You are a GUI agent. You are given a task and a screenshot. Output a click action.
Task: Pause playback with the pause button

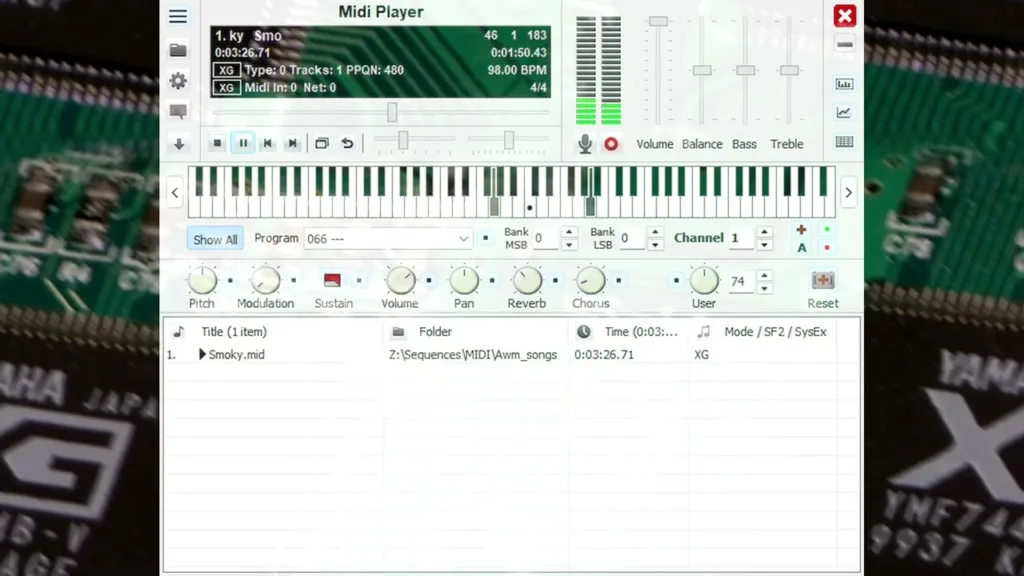243,143
